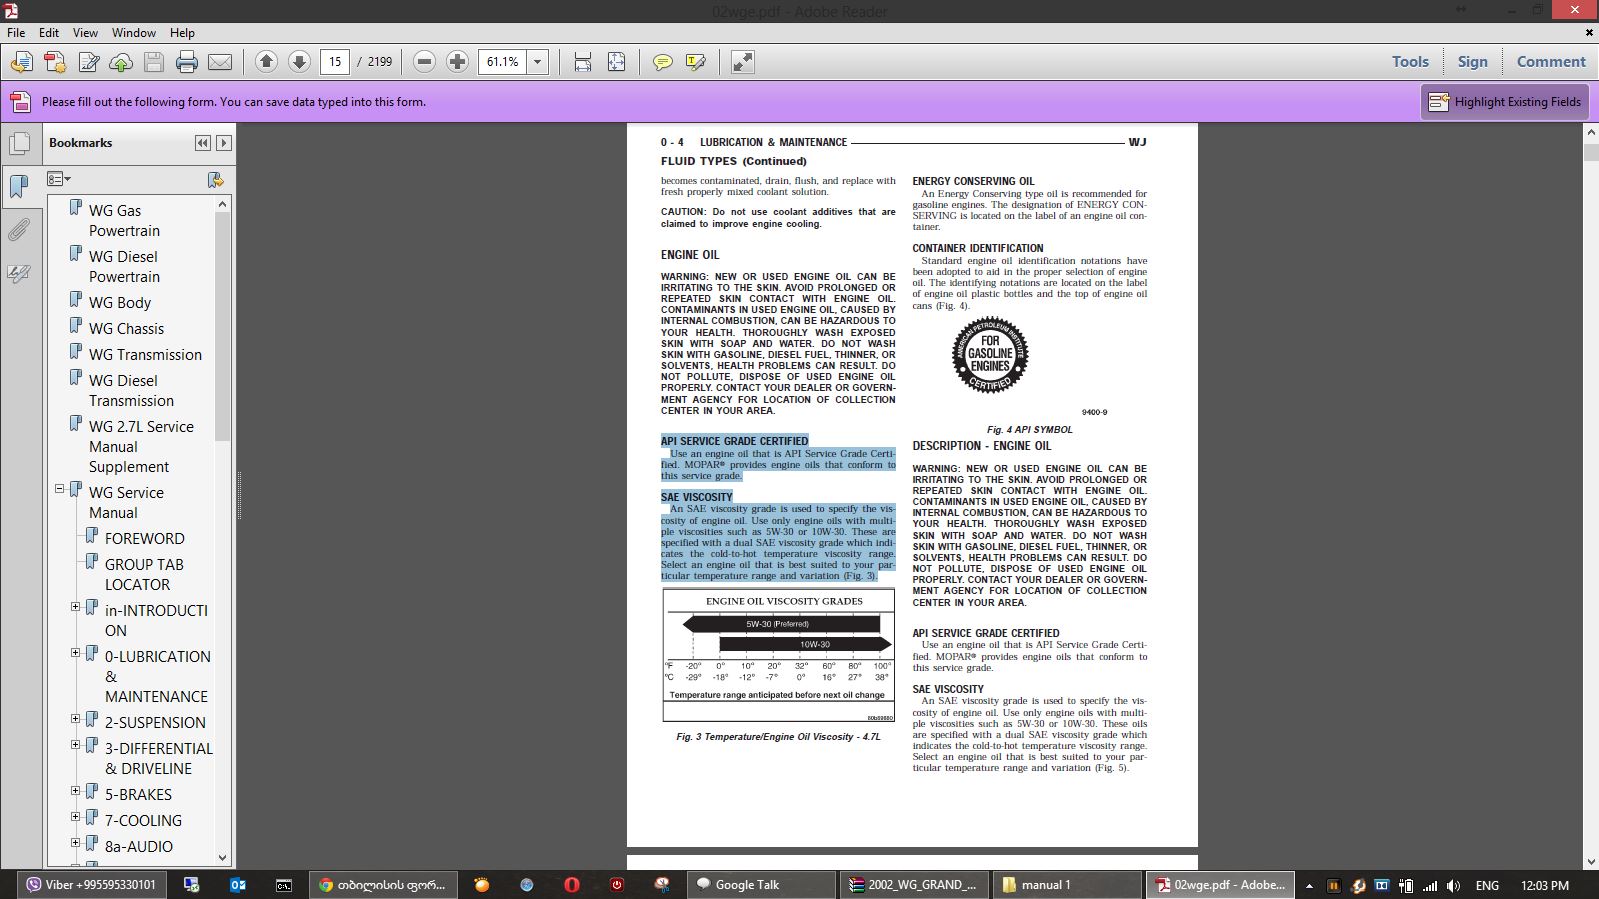1599x899 pixels.
Task: Go to the next page arrow
Action: tap(299, 62)
